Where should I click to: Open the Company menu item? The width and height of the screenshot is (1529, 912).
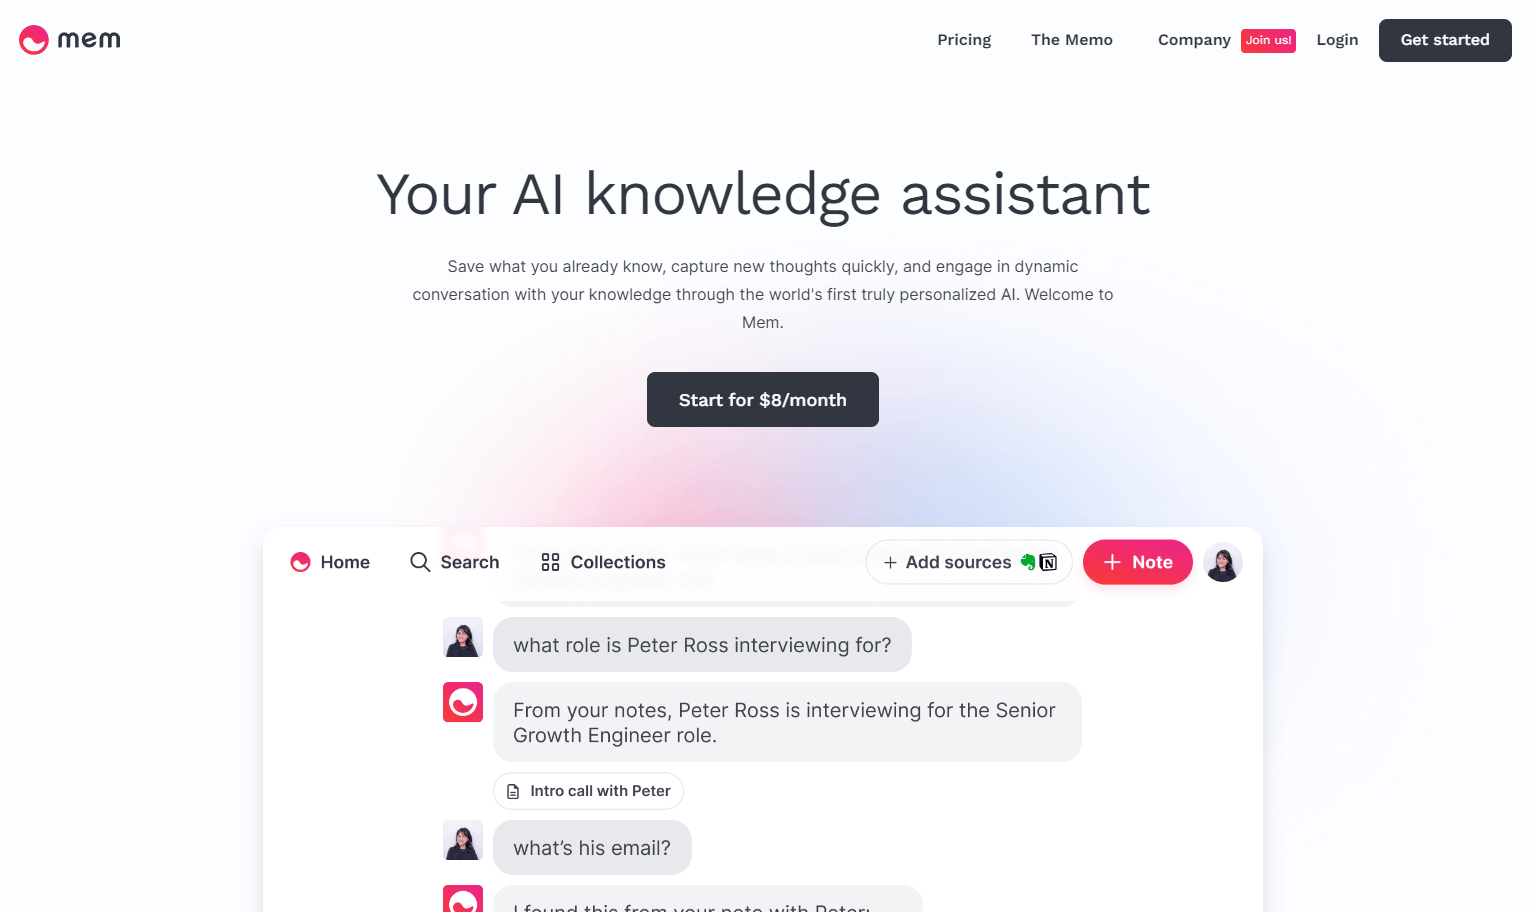coord(1194,40)
